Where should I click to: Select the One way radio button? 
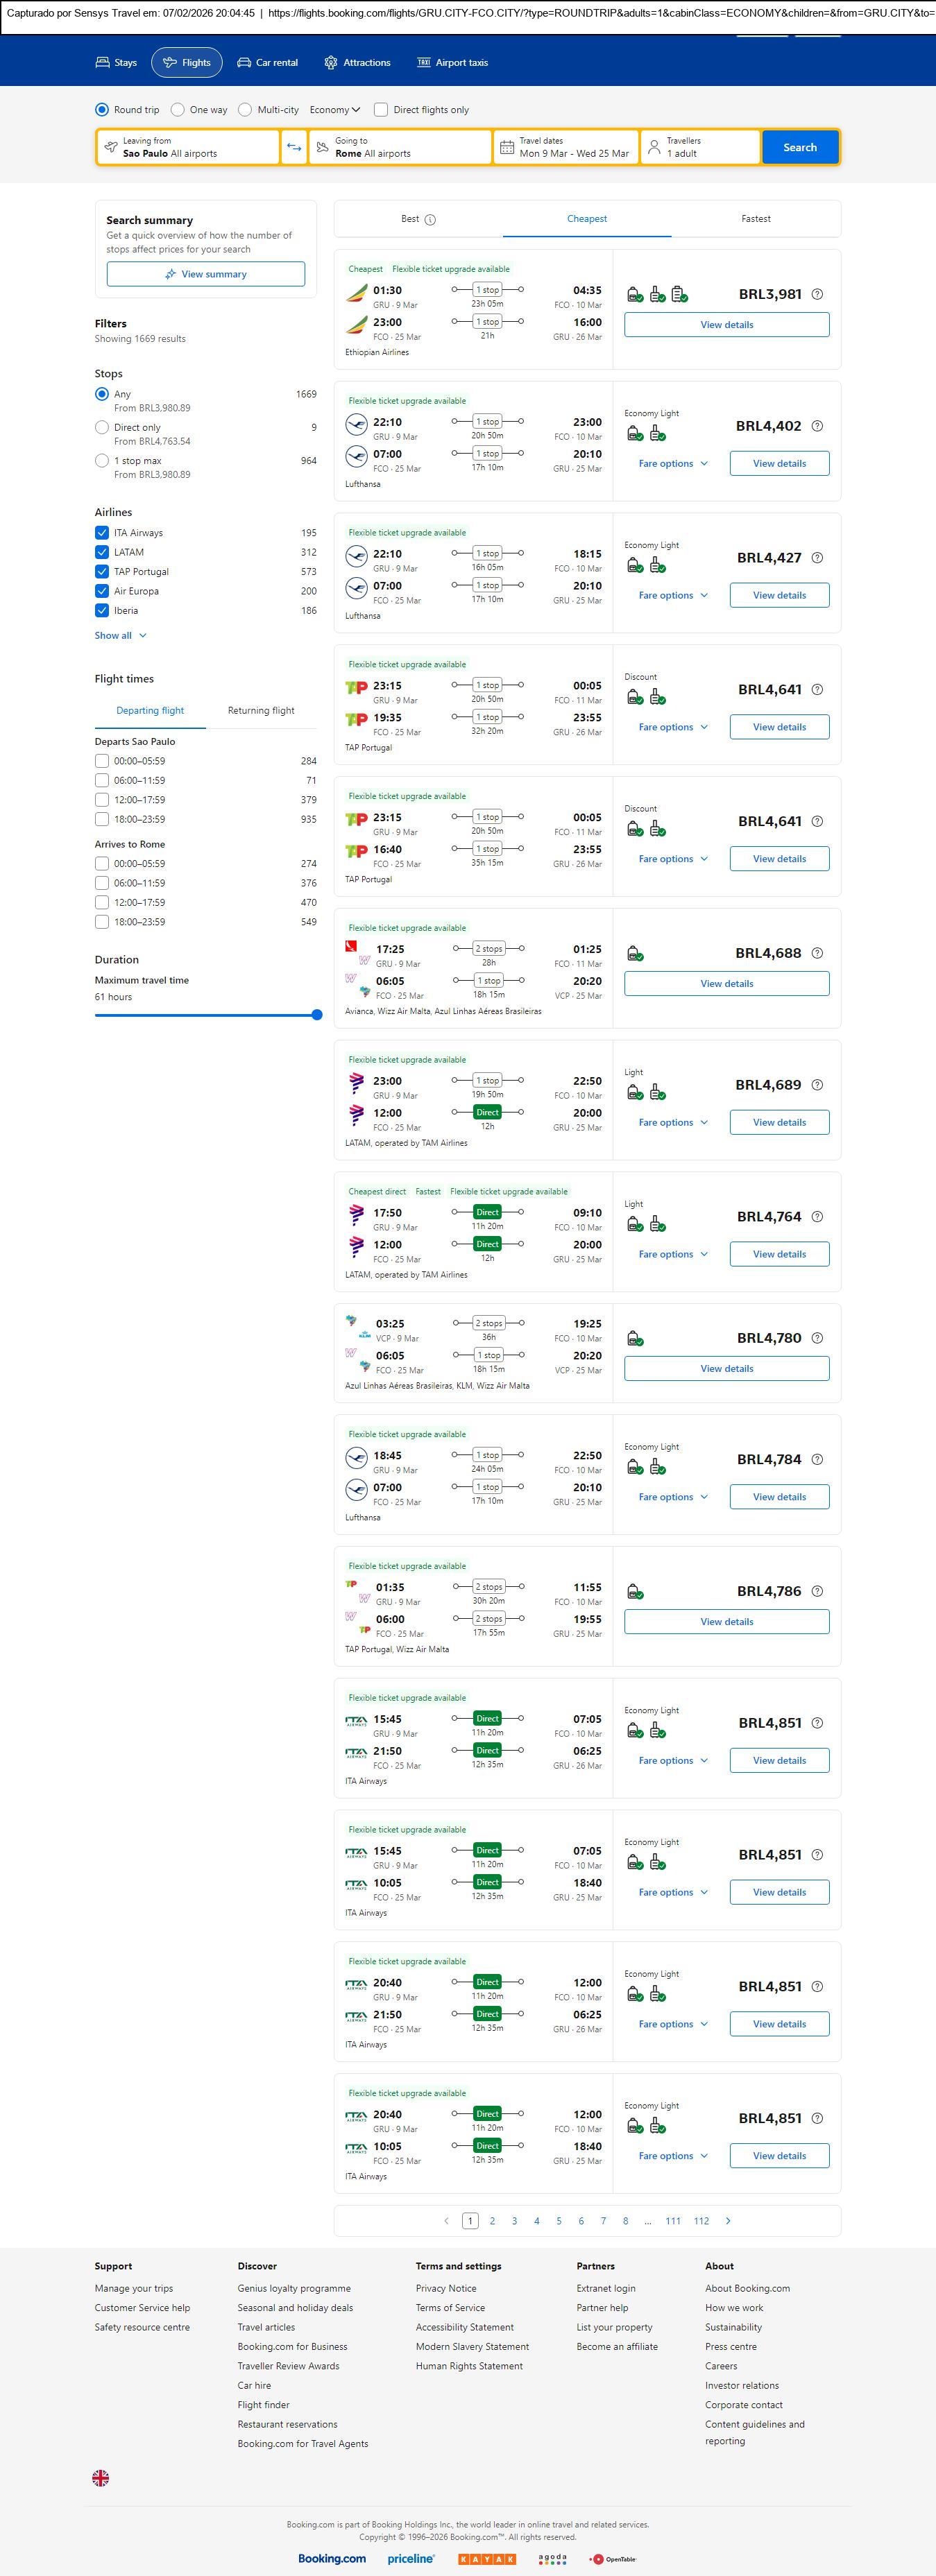click(x=178, y=110)
